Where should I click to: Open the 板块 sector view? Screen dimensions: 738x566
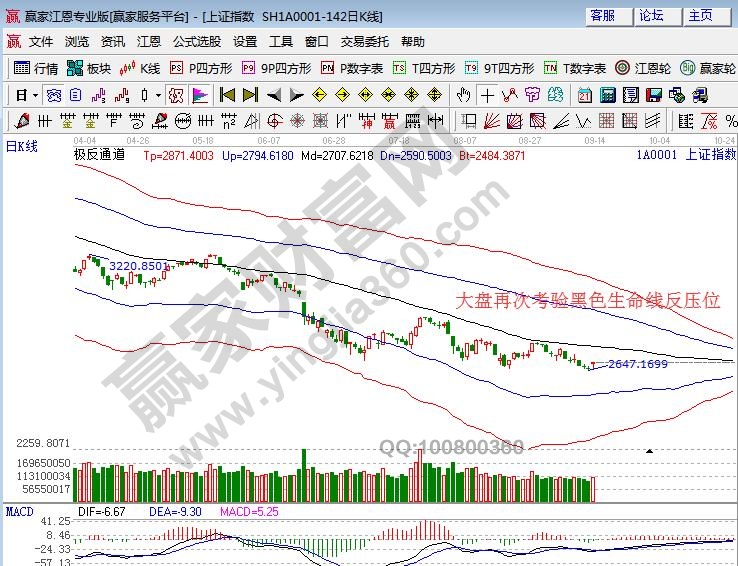click(89, 68)
